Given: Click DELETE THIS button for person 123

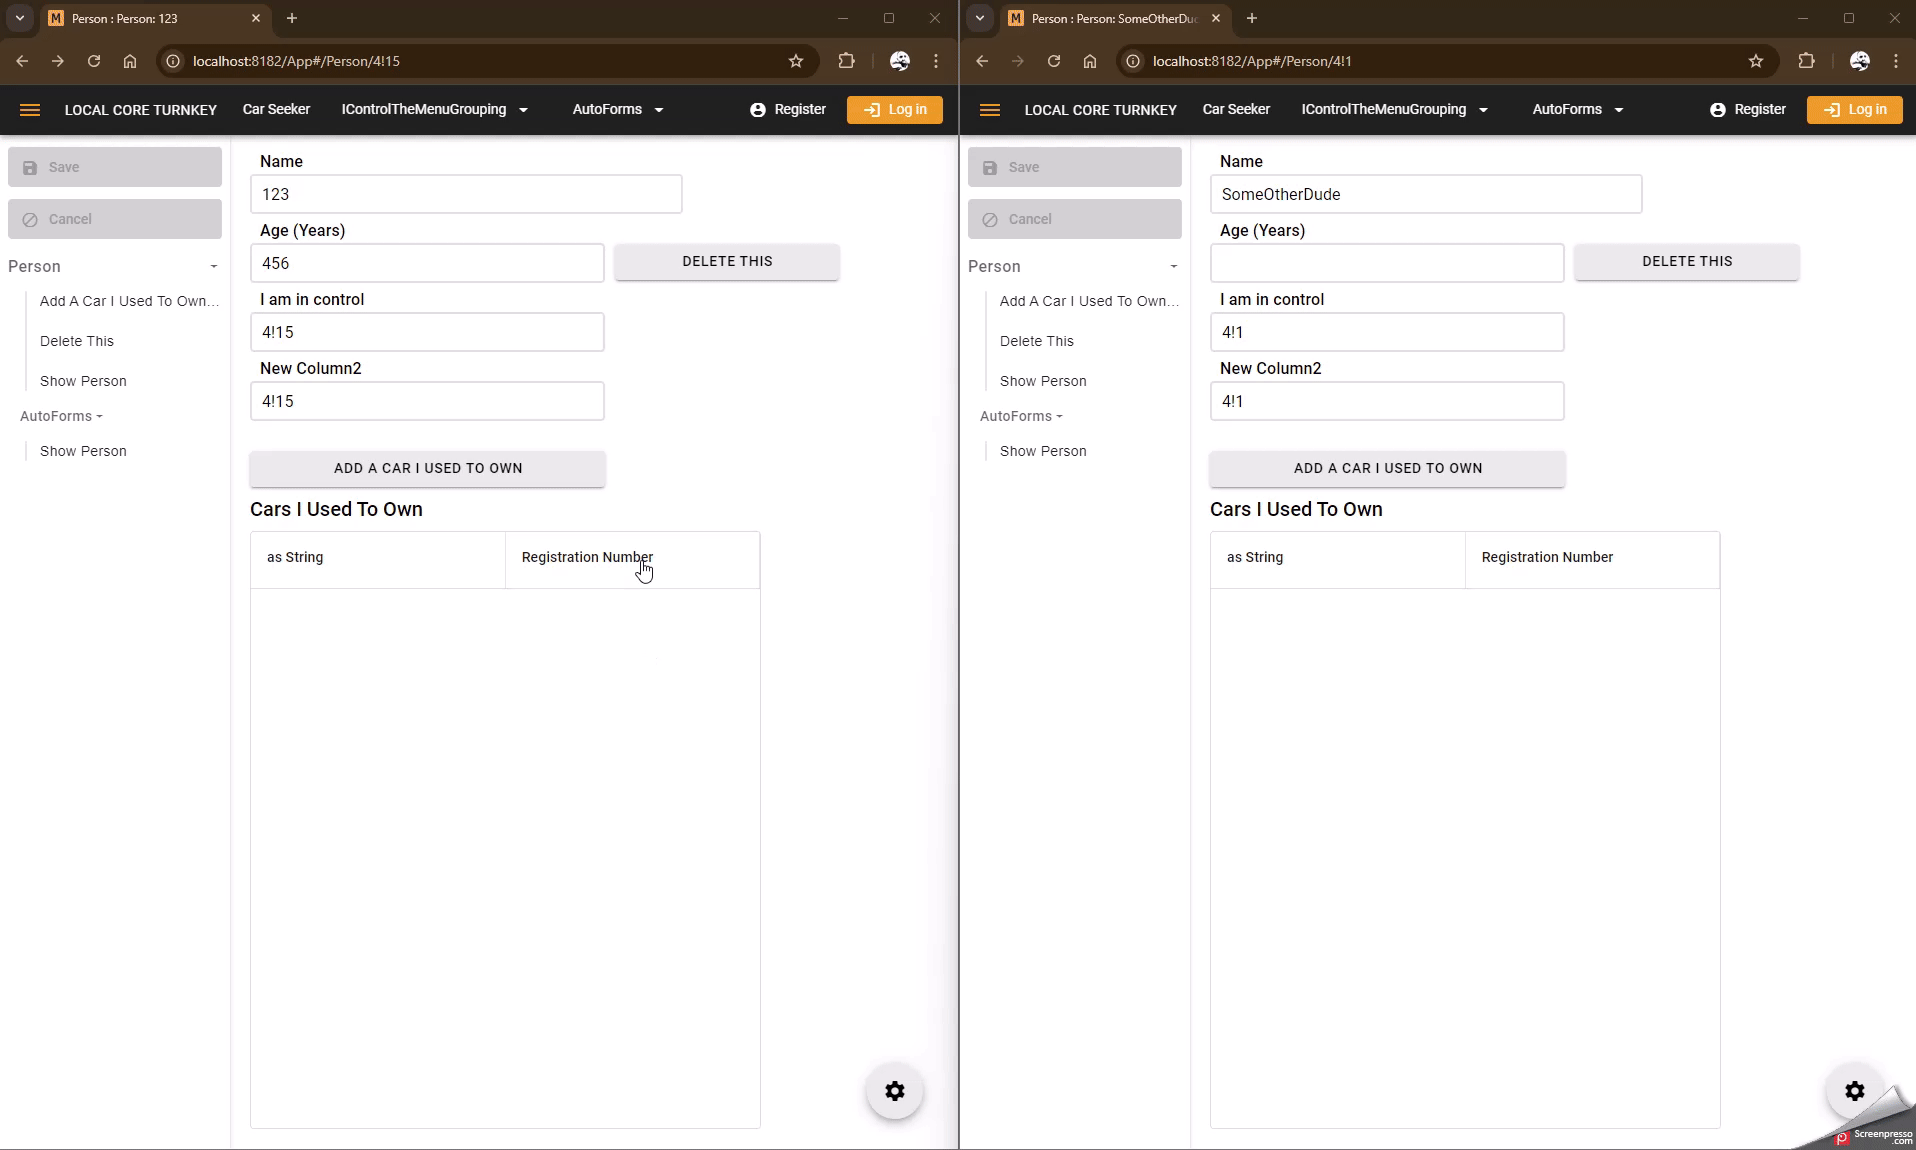Looking at the screenshot, I should [727, 262].
